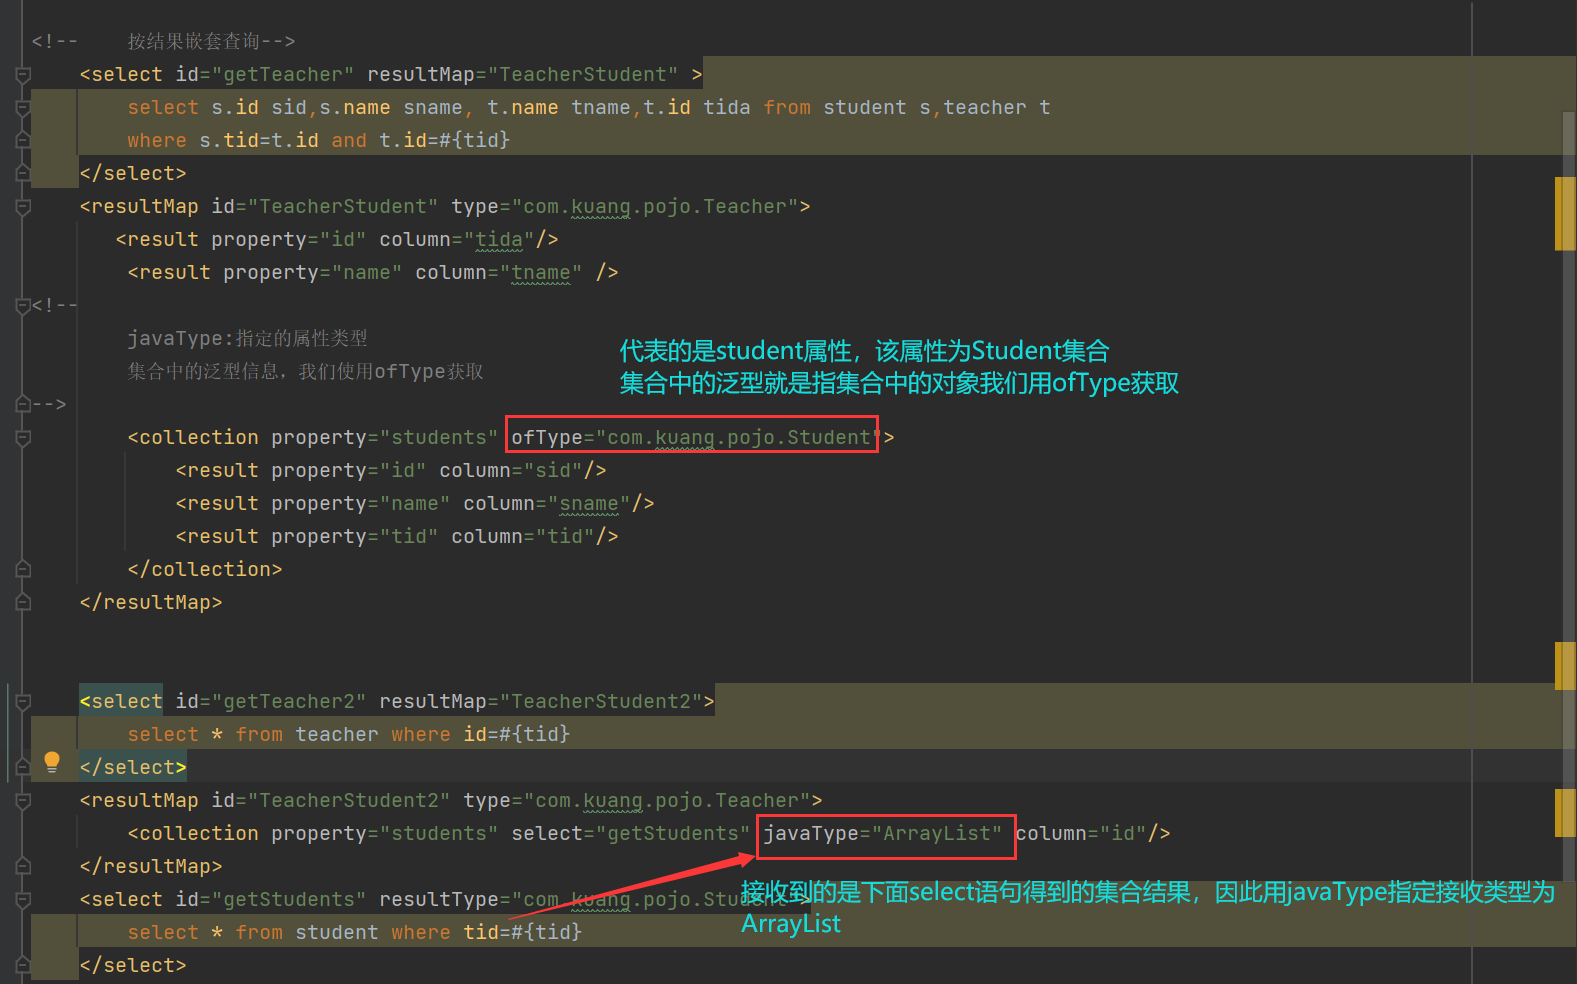Click resultMap value "TeacherStudent" in first select tag
Viewport: 1577px width, 984px height.
click(x=583, y=75)
